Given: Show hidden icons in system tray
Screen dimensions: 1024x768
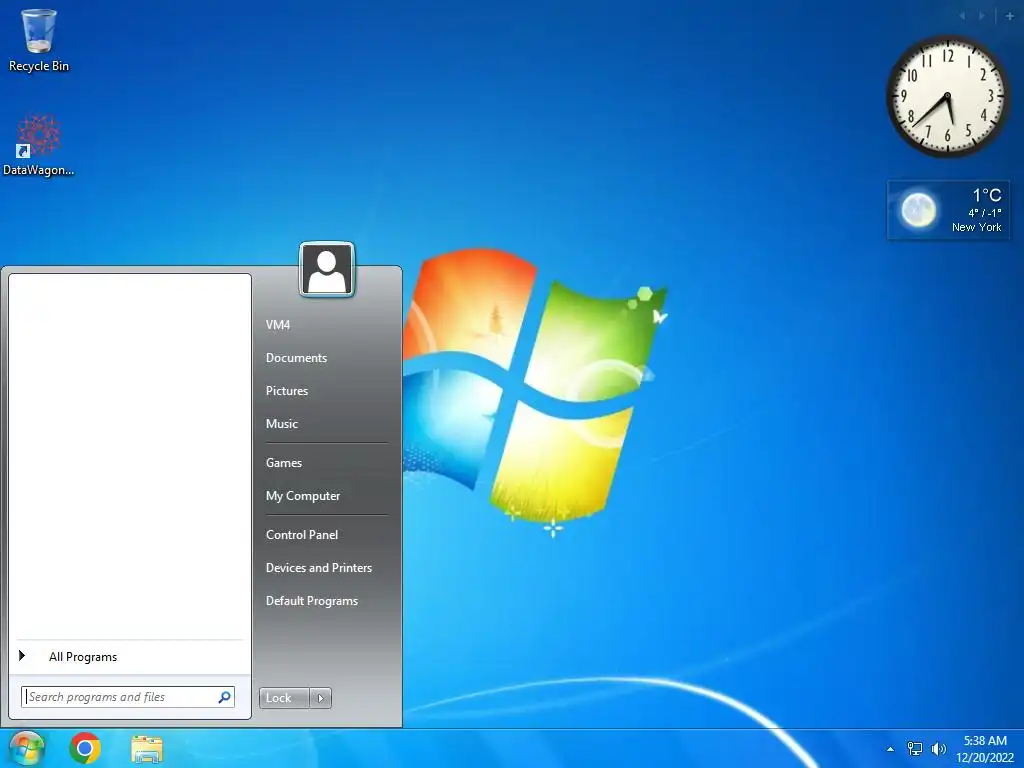Looking at the screenshot, I should 890,749.
